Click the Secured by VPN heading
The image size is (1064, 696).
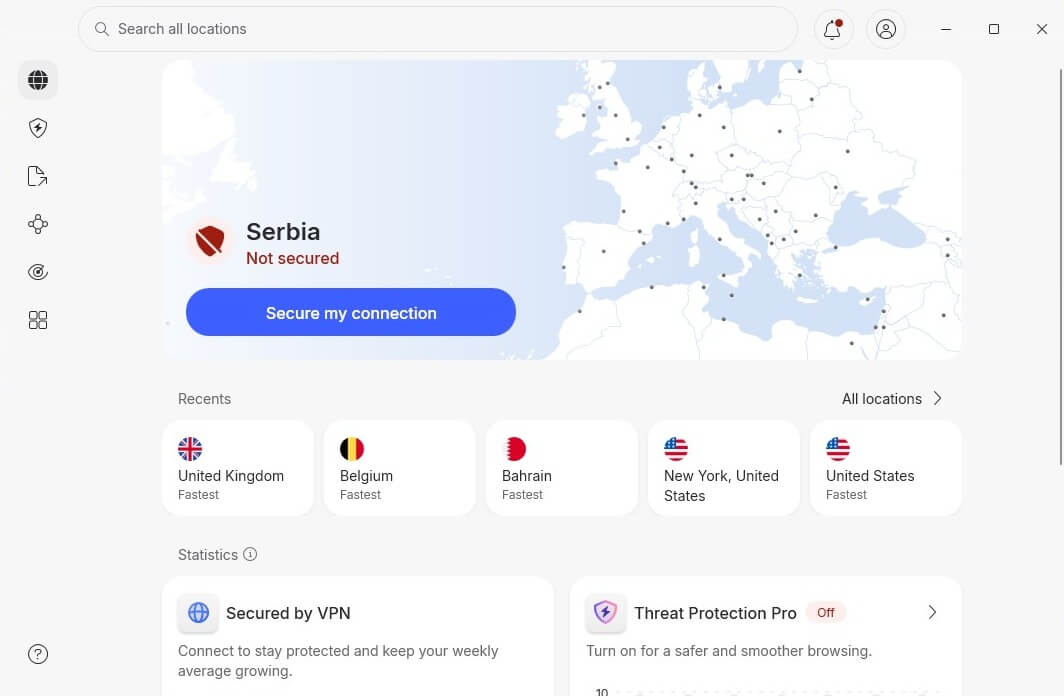pyautogui.click(x=288, y=613)
